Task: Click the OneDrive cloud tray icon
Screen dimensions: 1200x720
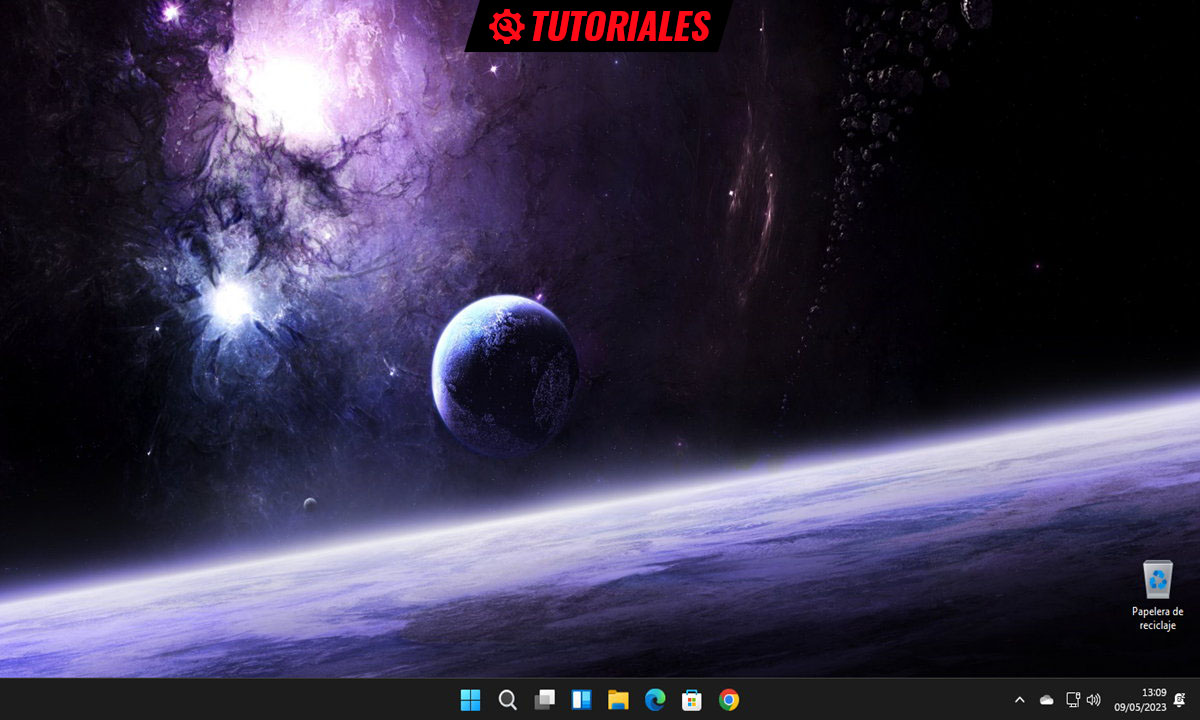Action: point(1046,700)
